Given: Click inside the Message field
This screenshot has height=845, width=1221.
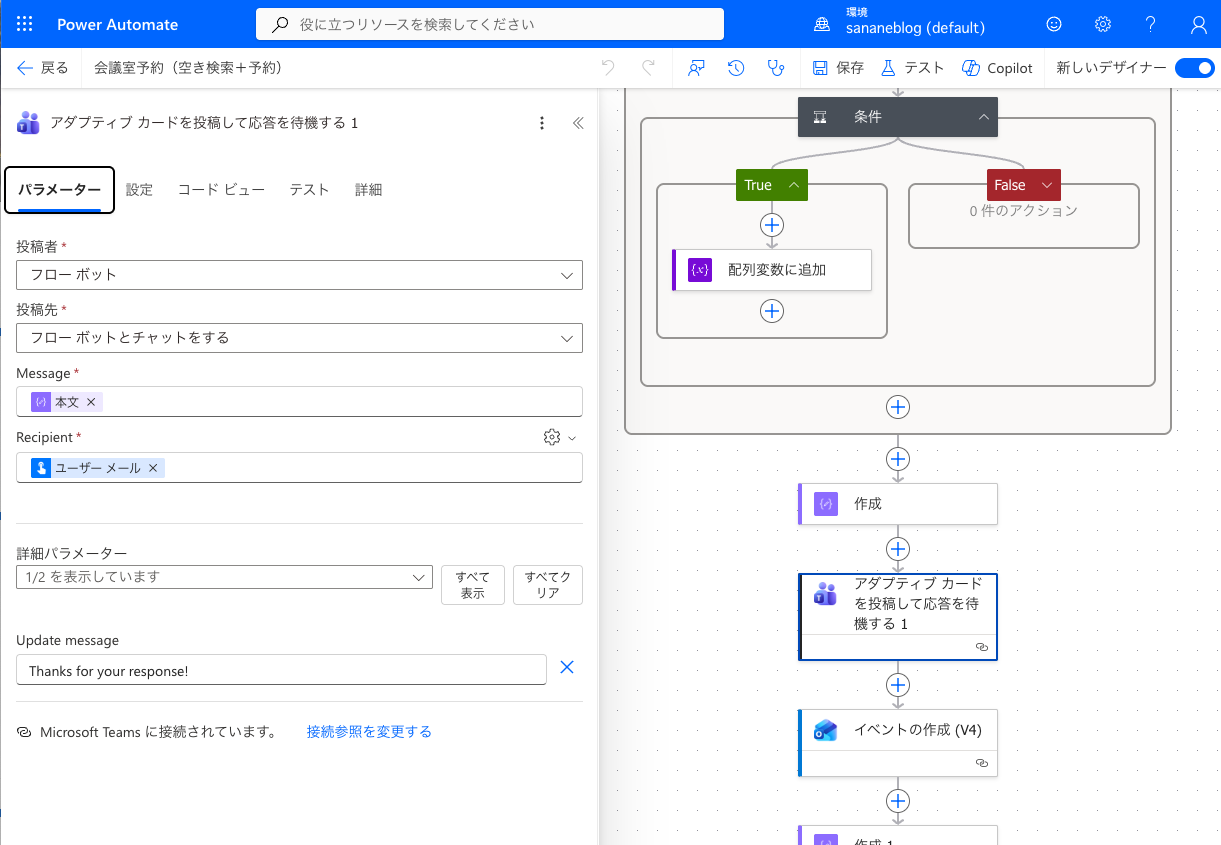Looking at the screenshot, I should [299, 402].
